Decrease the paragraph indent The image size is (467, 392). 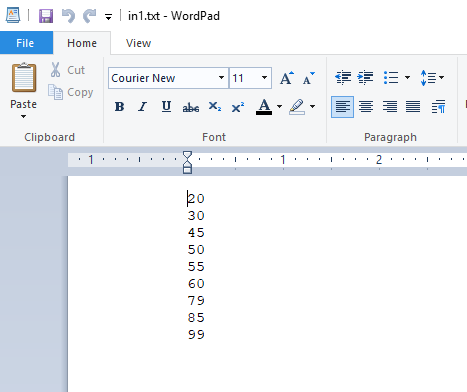pos(343,78)
